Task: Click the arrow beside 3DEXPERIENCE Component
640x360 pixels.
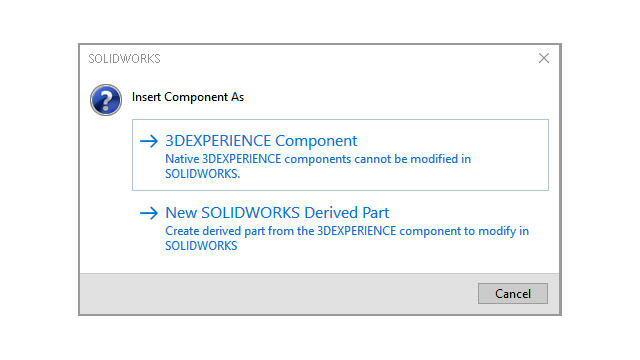Action: tap(149, 141)
